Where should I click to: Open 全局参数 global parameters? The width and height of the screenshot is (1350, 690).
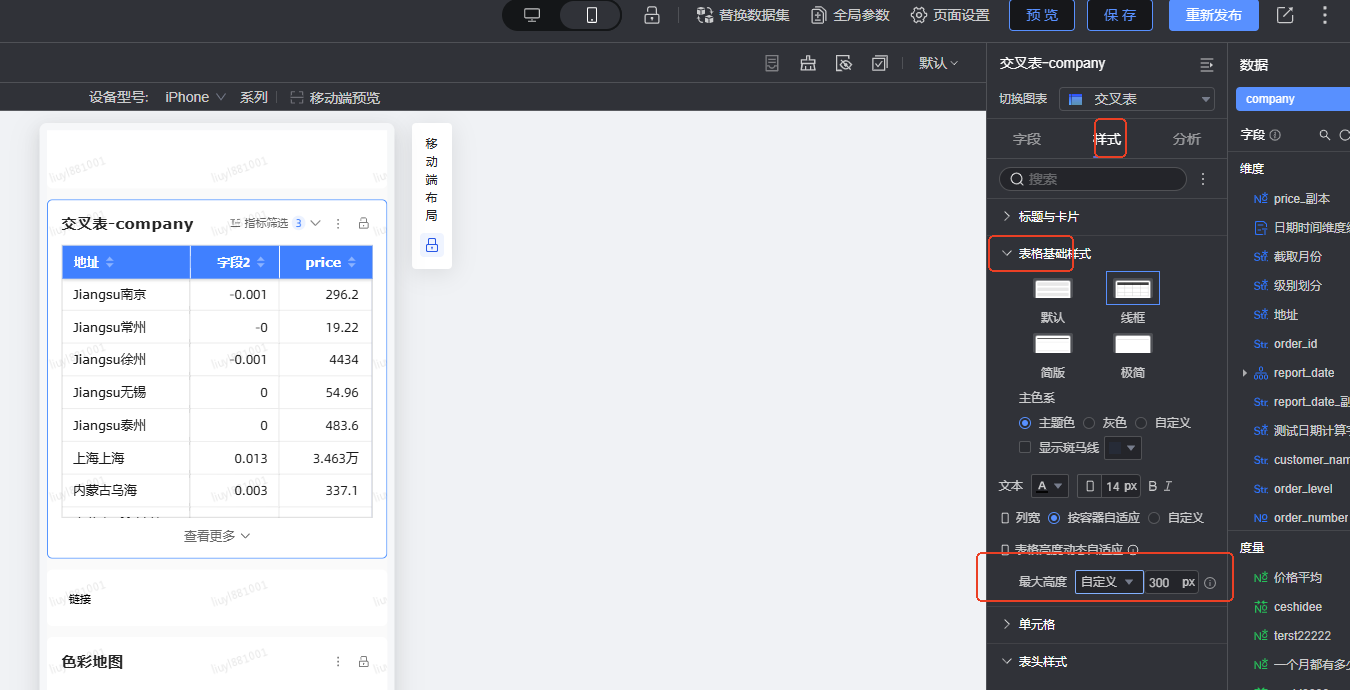point(850,15)
